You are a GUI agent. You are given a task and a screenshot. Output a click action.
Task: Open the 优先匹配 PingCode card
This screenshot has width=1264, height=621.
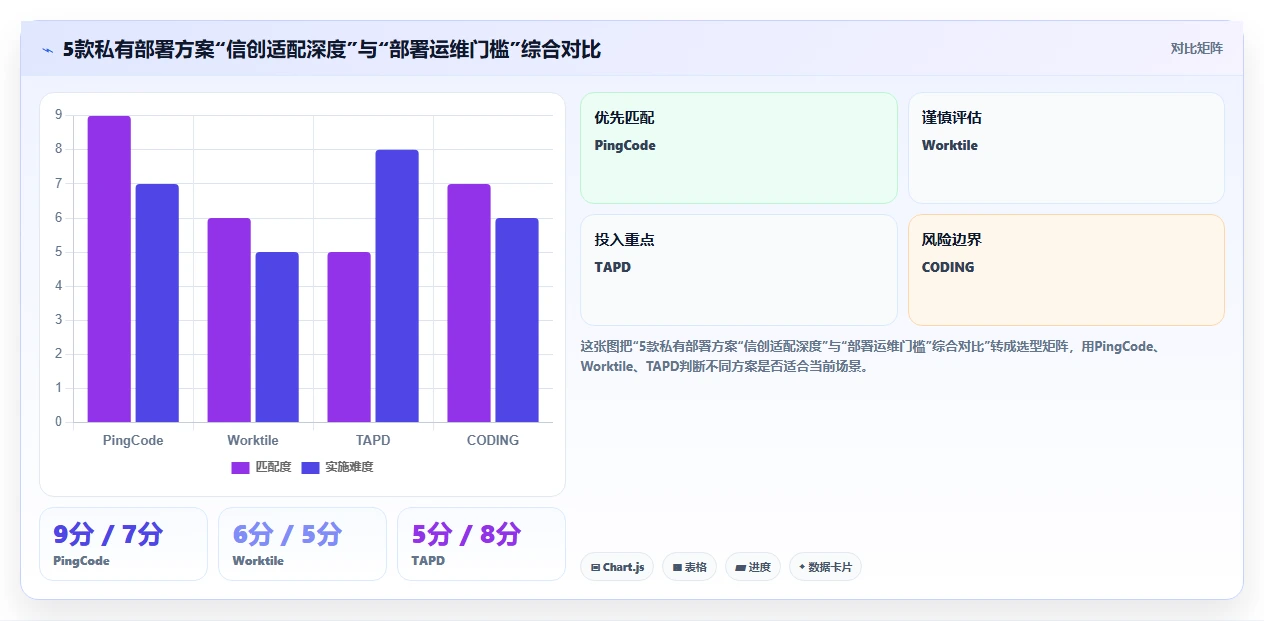739,148
